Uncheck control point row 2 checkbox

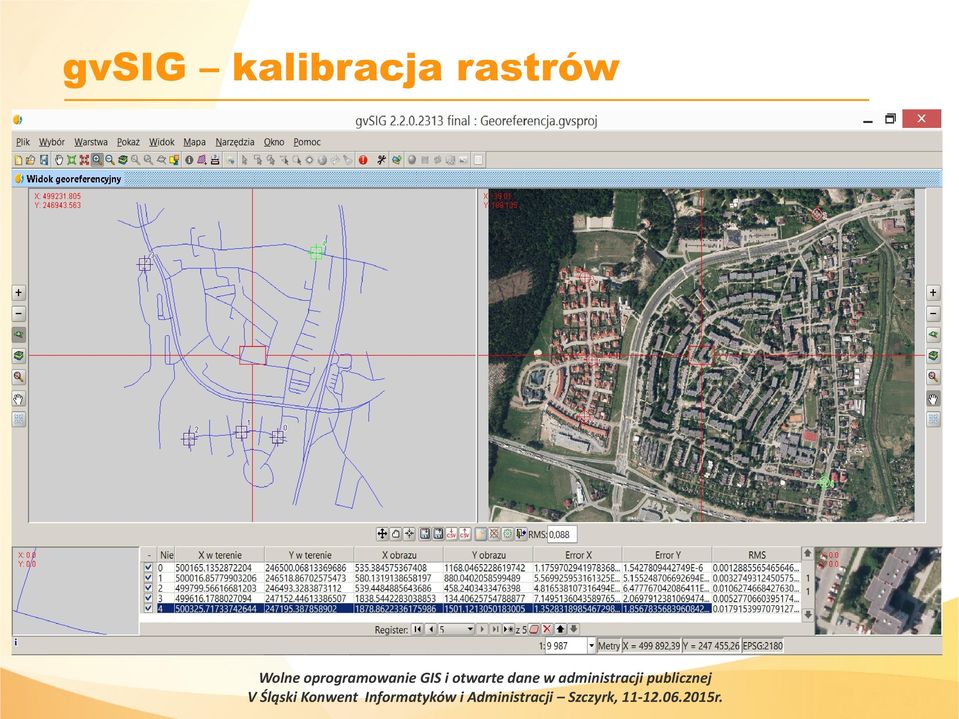click(148, 588)
